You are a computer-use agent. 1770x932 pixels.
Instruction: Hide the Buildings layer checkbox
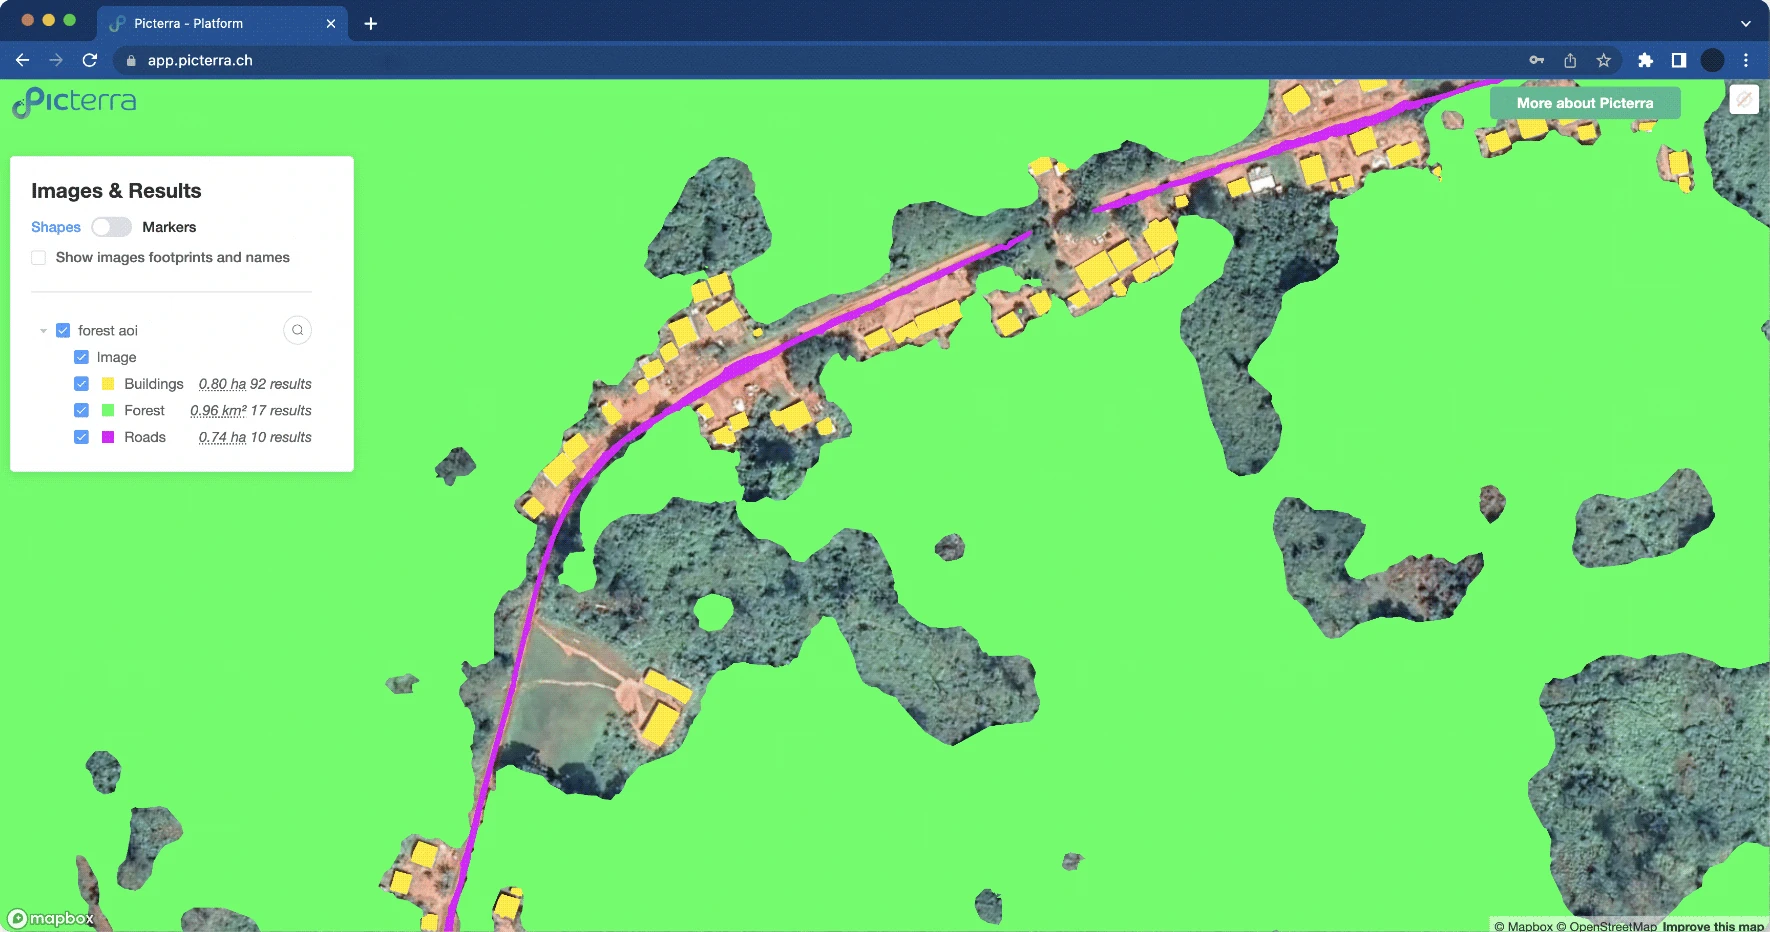pyautogui.click(x=81, y=384)
